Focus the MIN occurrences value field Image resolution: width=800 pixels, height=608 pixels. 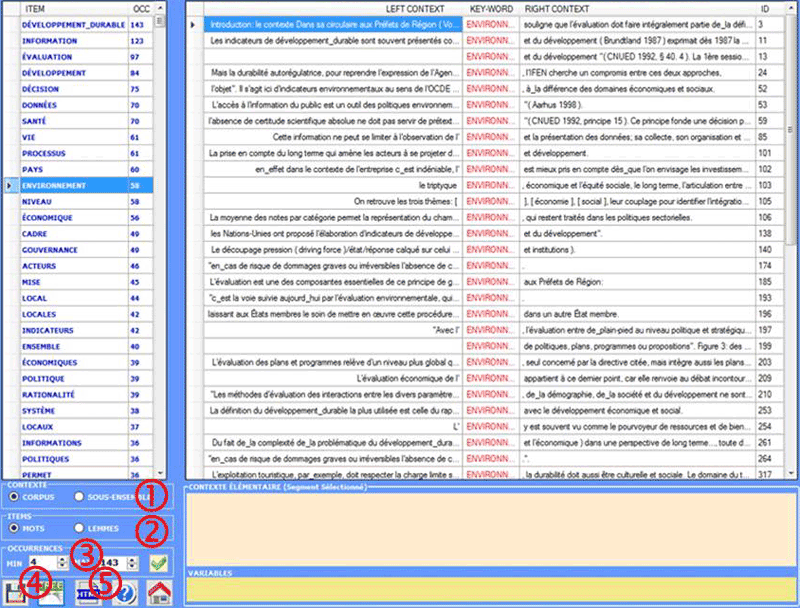tap(43, 563)
